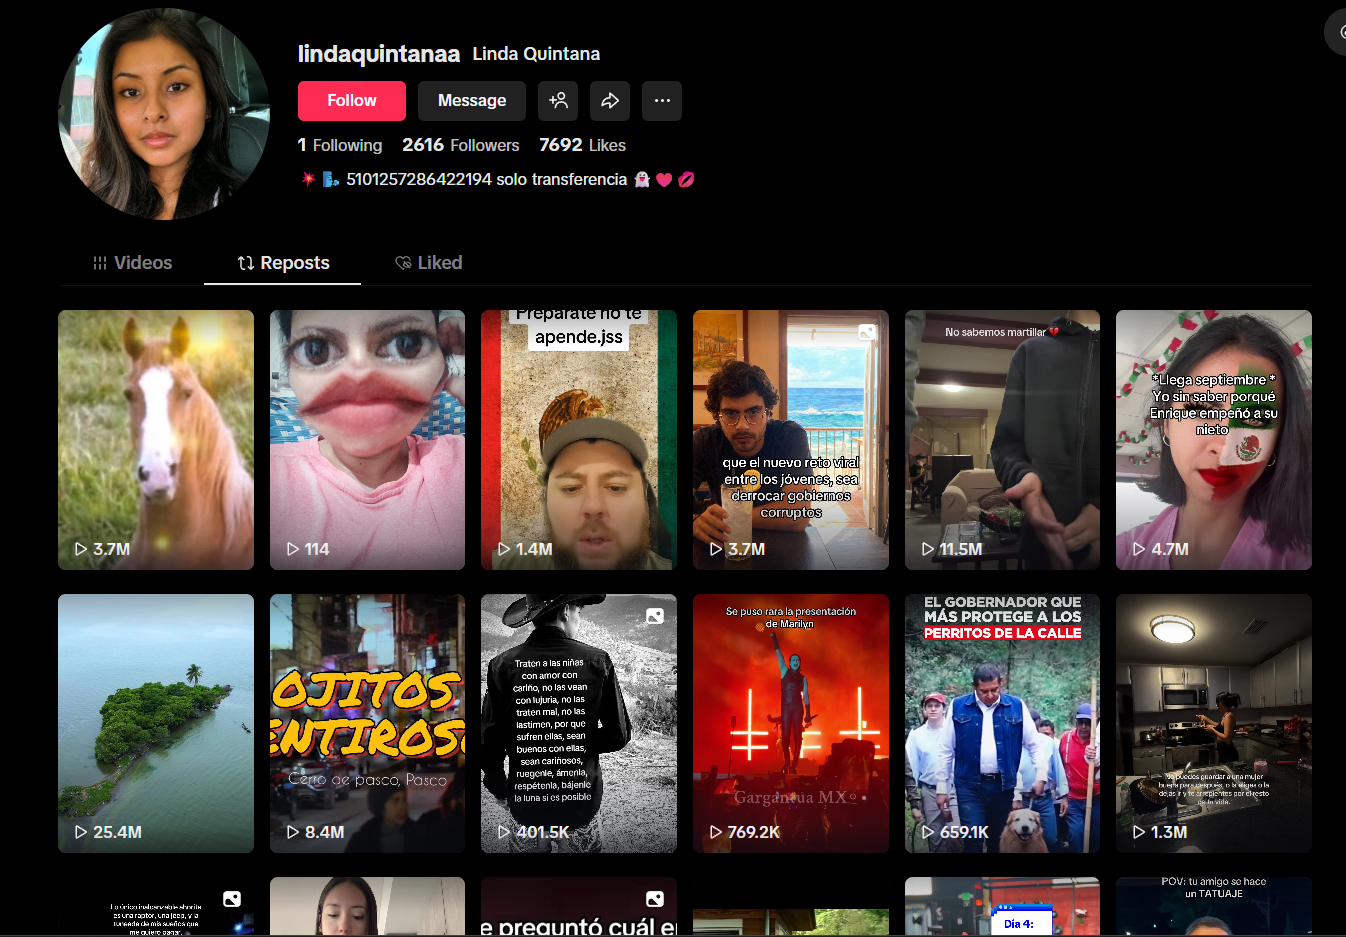This screenshot has width=1346, height=937.
Task: Click photo-post icon on the cowboy hat thumbnail
Action: tap(655, 616)
